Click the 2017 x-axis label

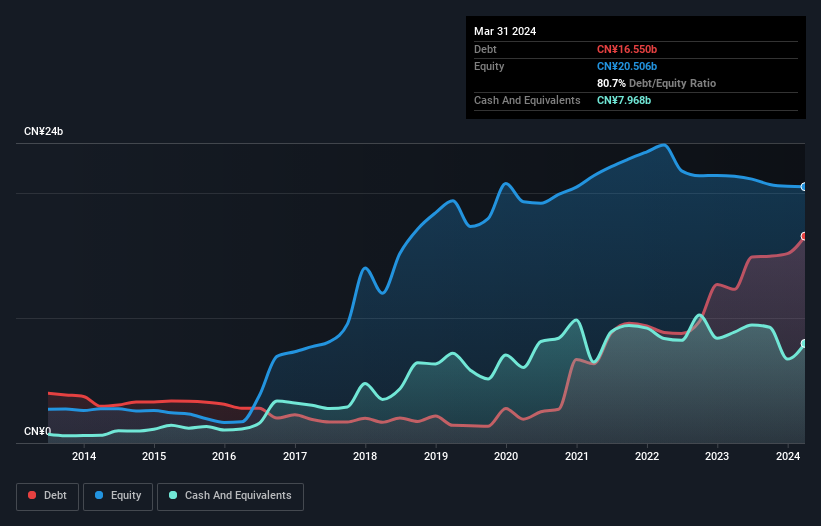(295, 456)
